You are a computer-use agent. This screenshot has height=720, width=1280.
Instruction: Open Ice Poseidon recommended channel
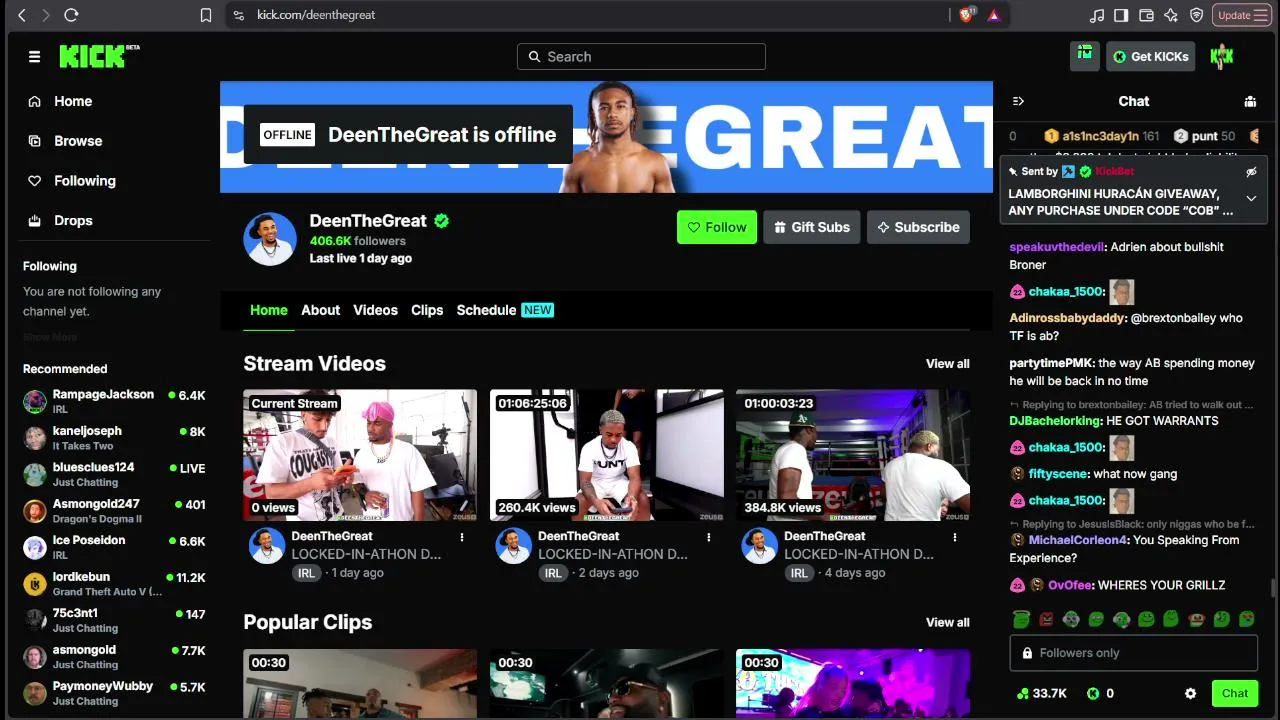114,548
